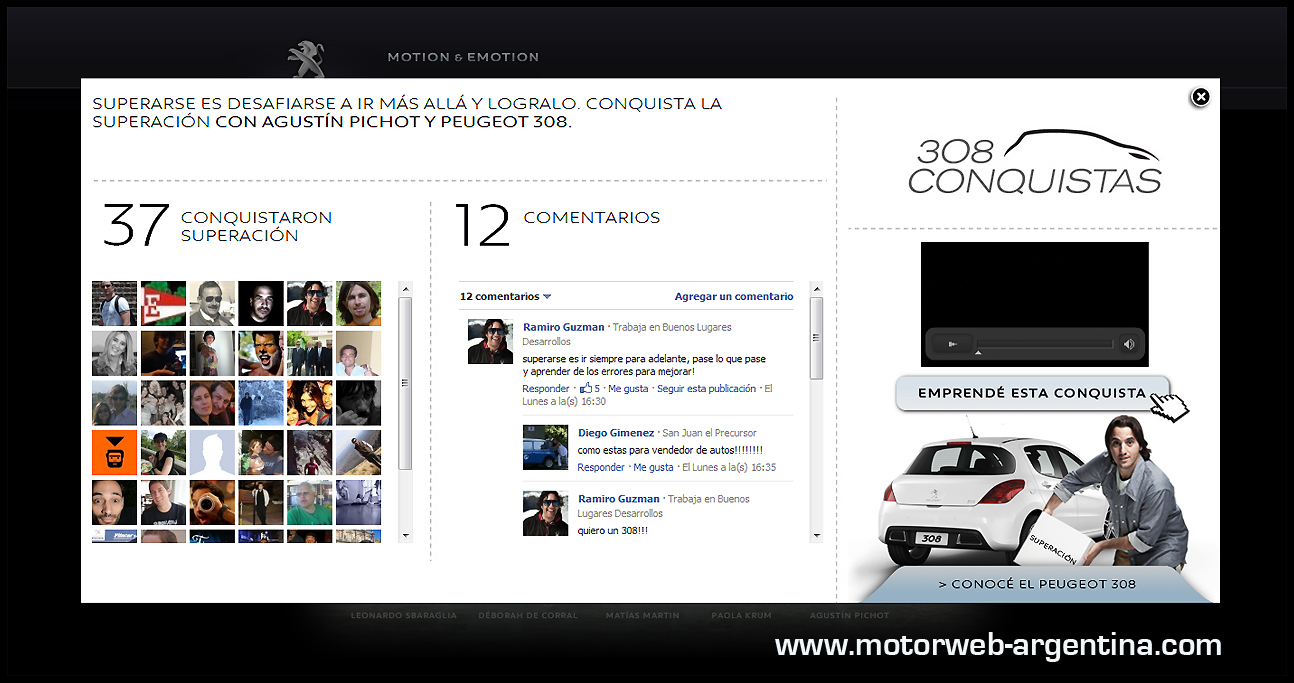Click the video progress slider track
The image size is (1294, 683).
1044,344
